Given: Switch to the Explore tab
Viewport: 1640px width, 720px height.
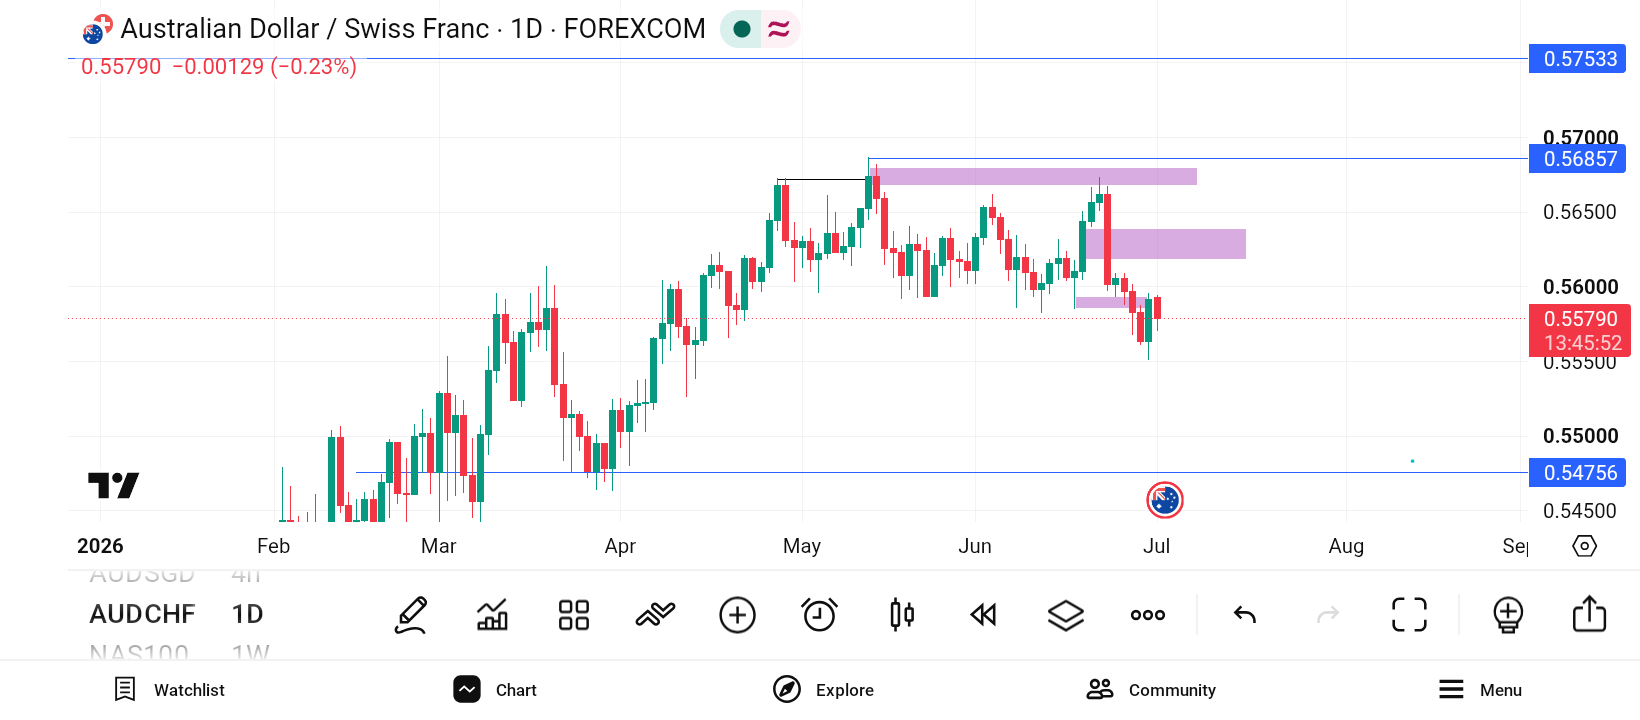Looking at the screenshot, I should click(823, 690).
